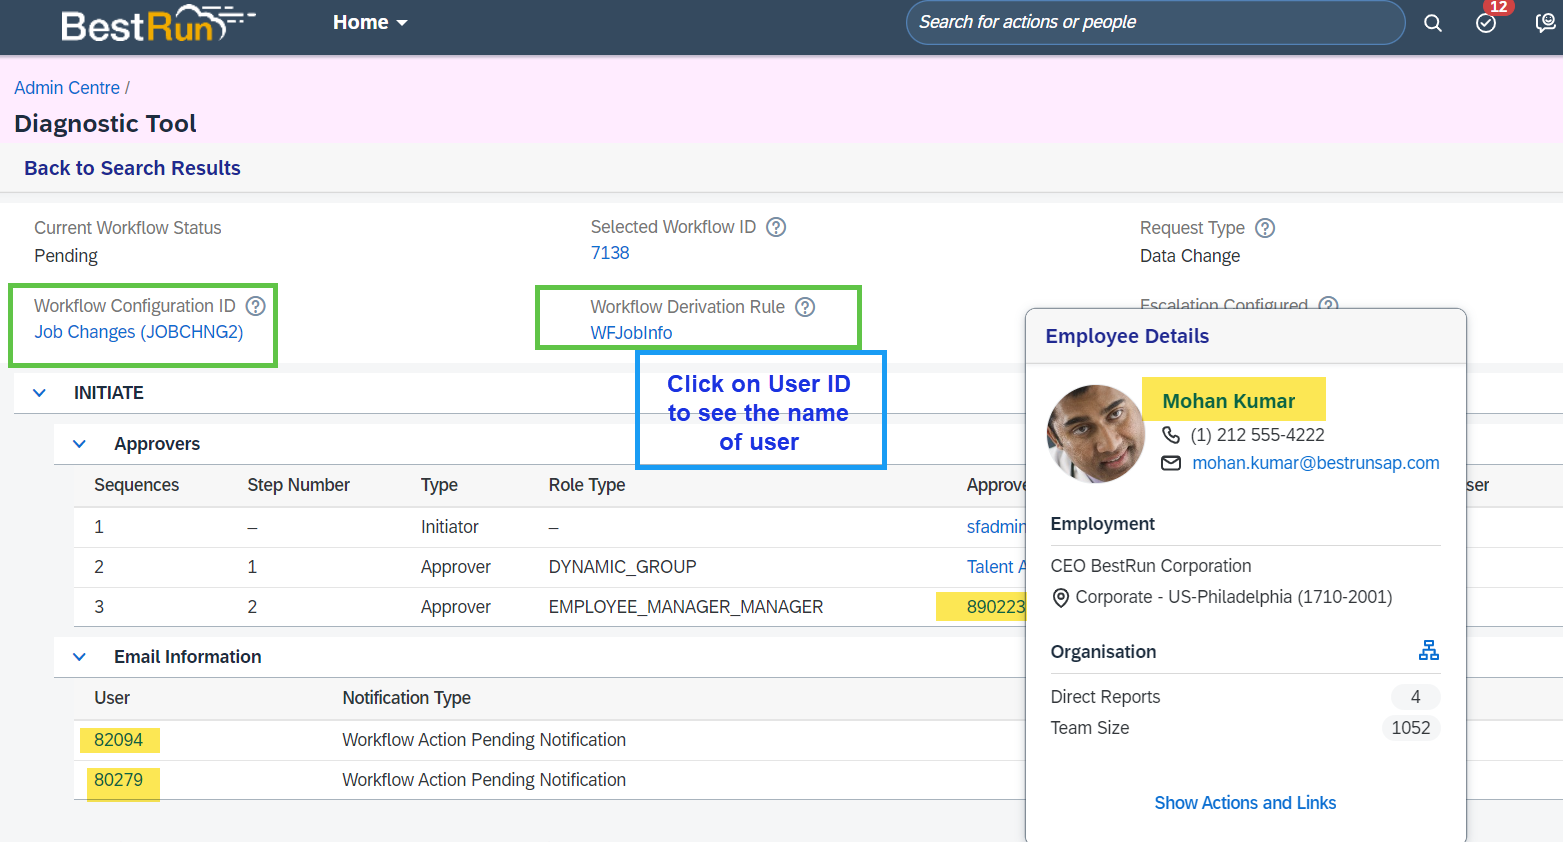Click approver user ID 890223
Viewport: 1563px width, 842px height.
[x=996, y=607]
